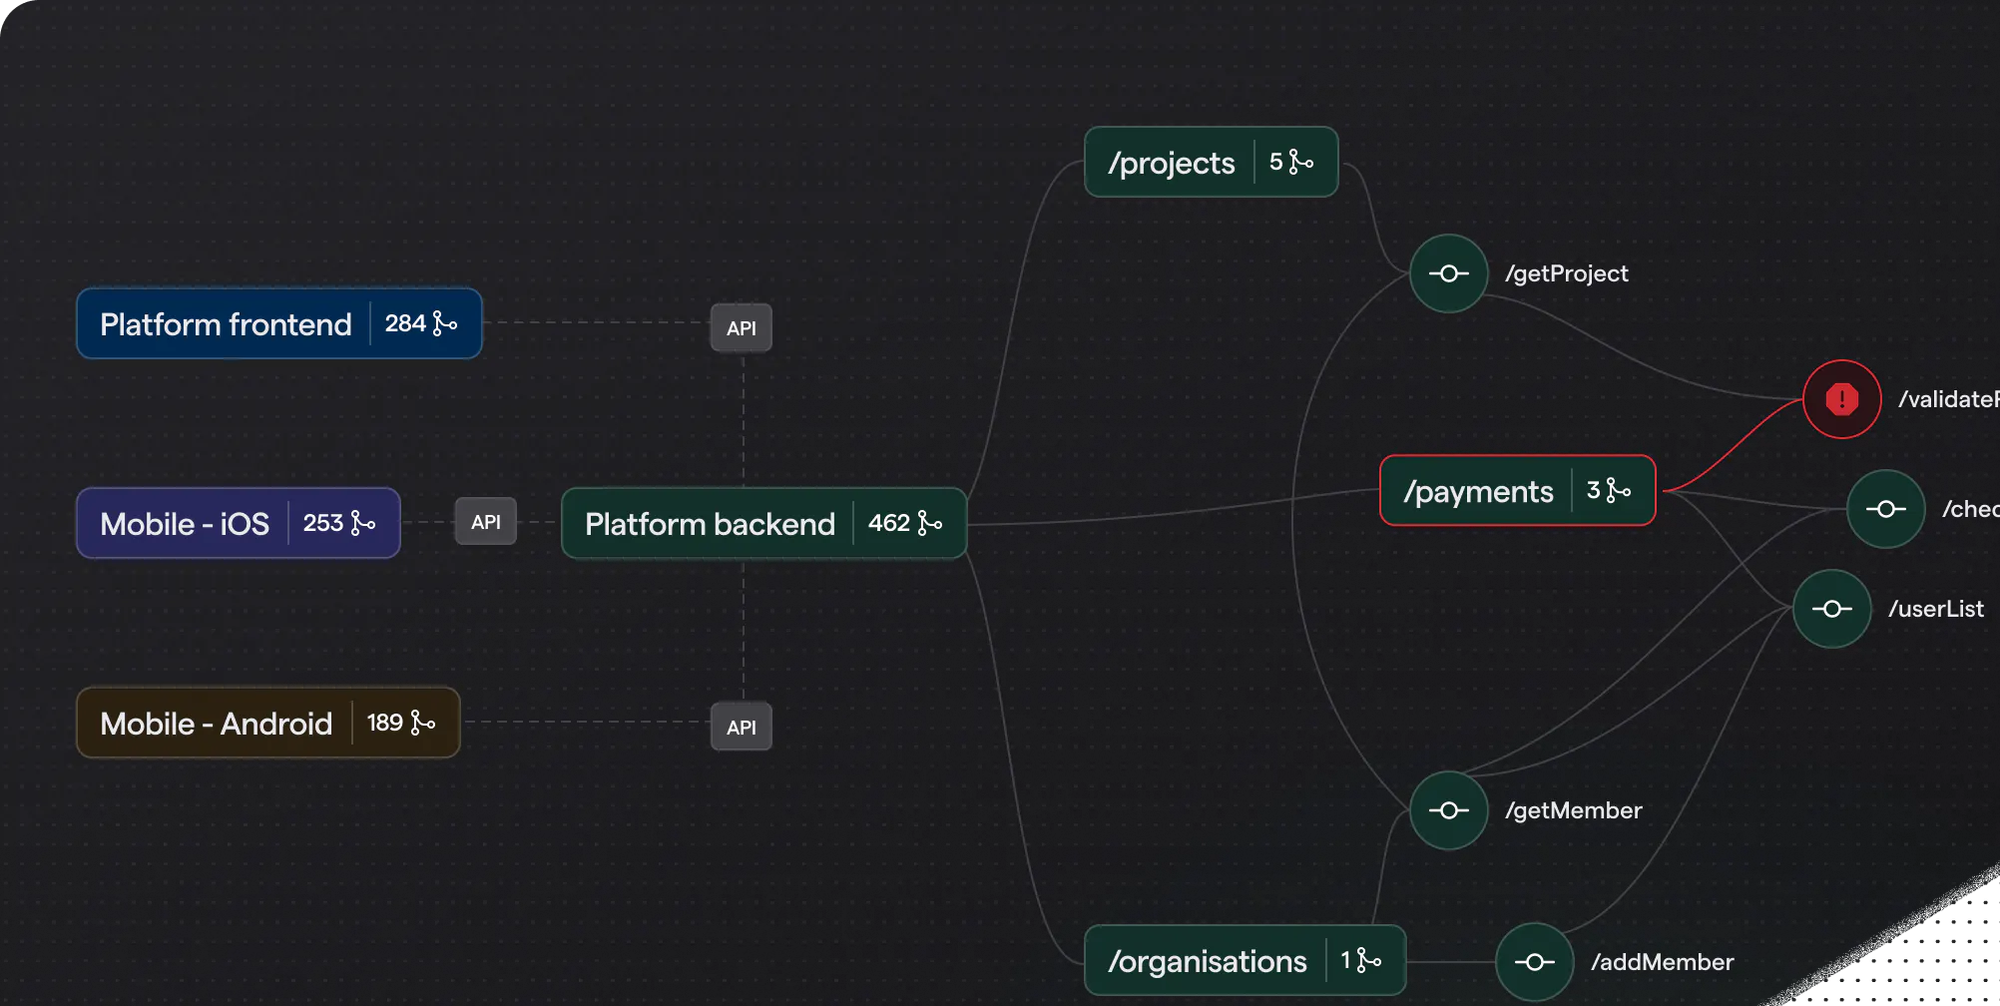Image resolution: width=2000 pixels, height=1006 pixels.
Task: Select the /userList endpoint node icon
Action: 1832,609
